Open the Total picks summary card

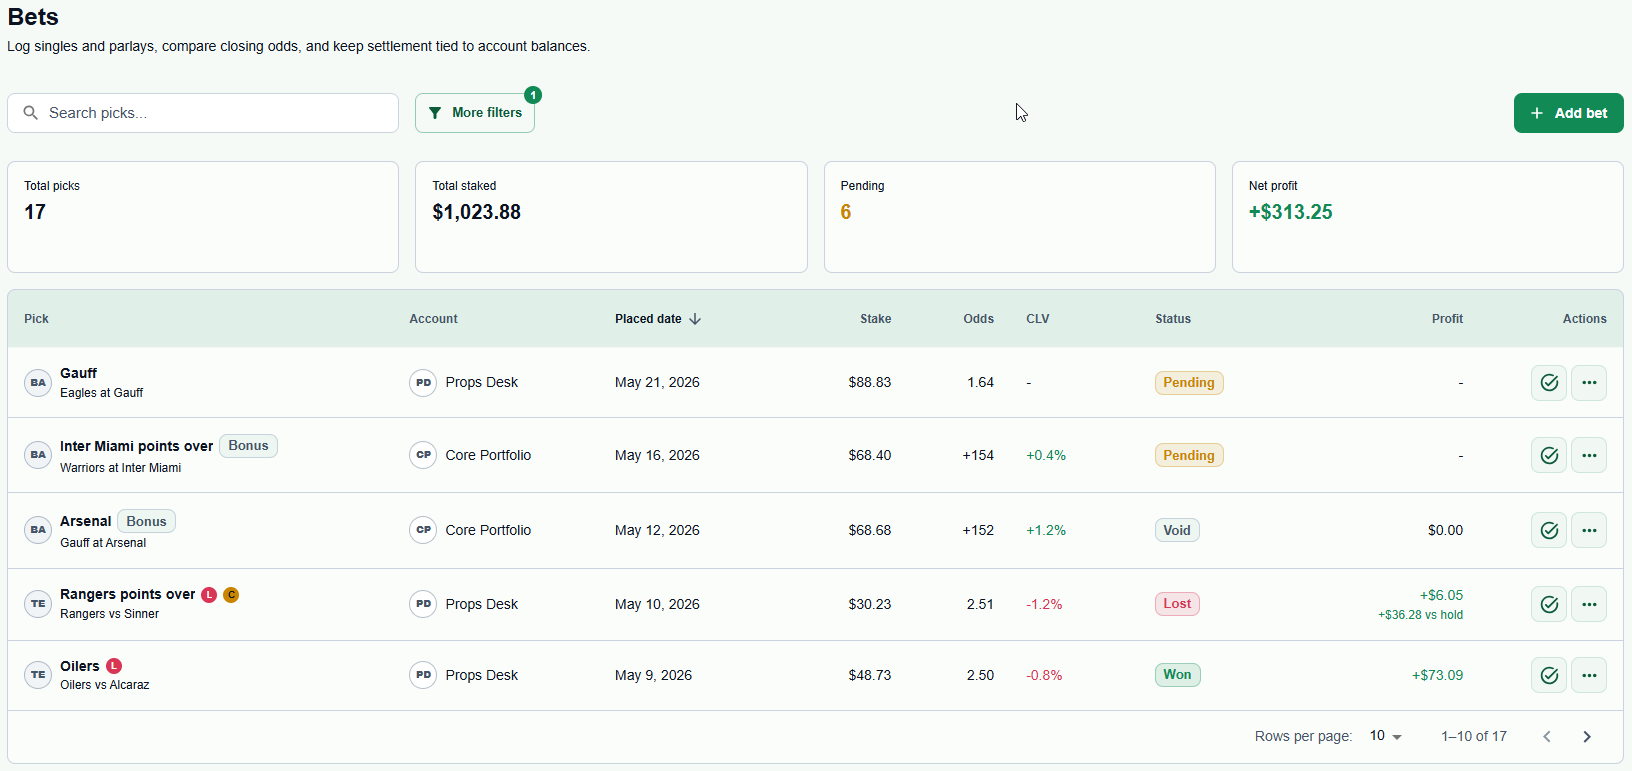coord(203,217)
